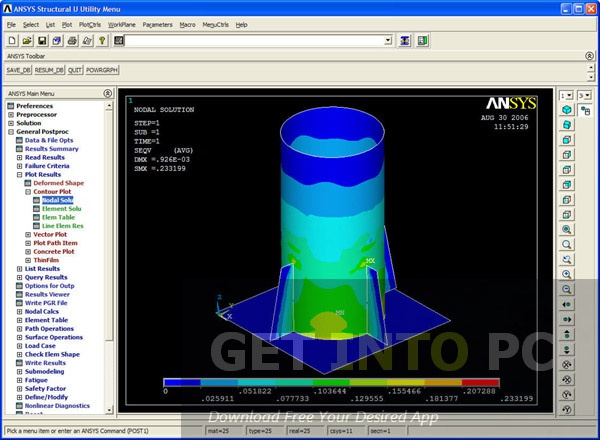Click the command prompt keyboard icon

tap(119, 40)
